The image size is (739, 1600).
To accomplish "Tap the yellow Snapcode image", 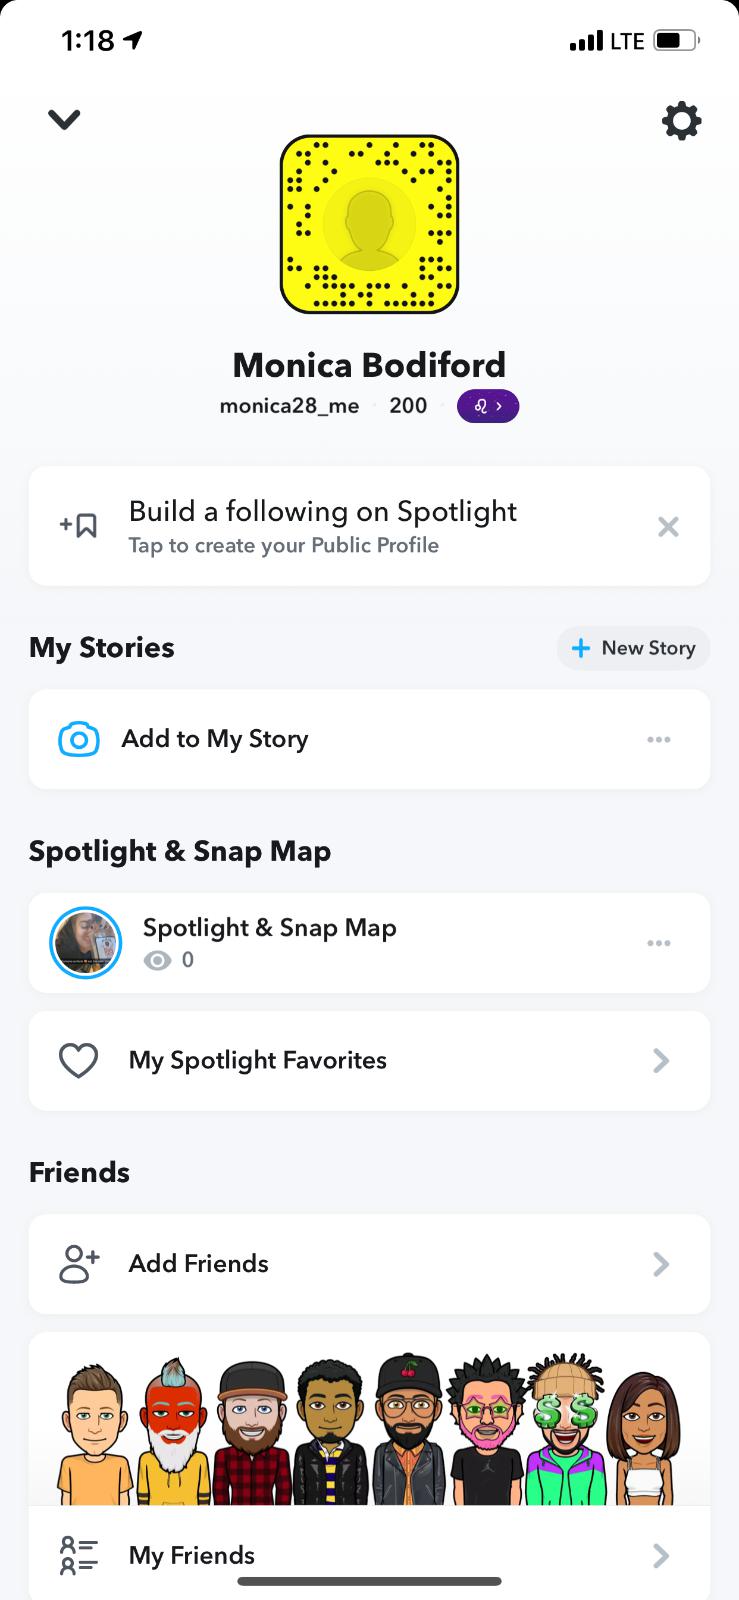I will 369,224.
